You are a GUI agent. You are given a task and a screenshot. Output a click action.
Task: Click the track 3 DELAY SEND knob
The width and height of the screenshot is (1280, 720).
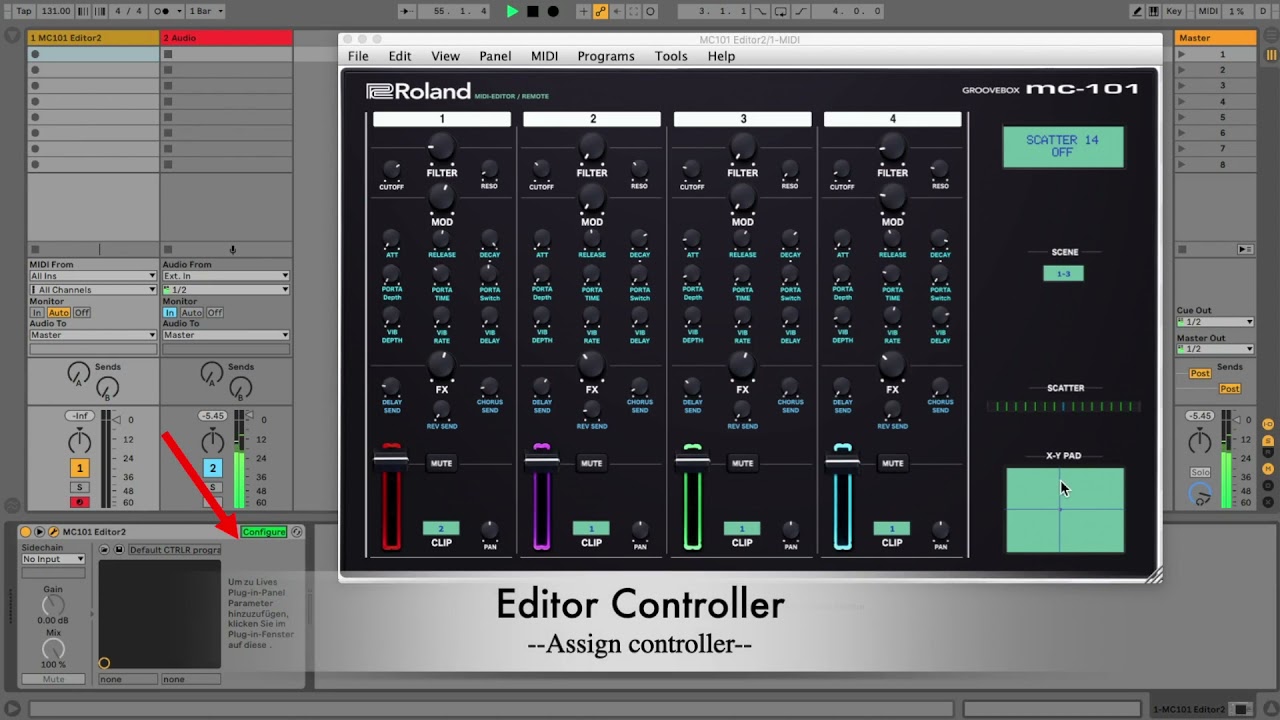tap(692, 386)
